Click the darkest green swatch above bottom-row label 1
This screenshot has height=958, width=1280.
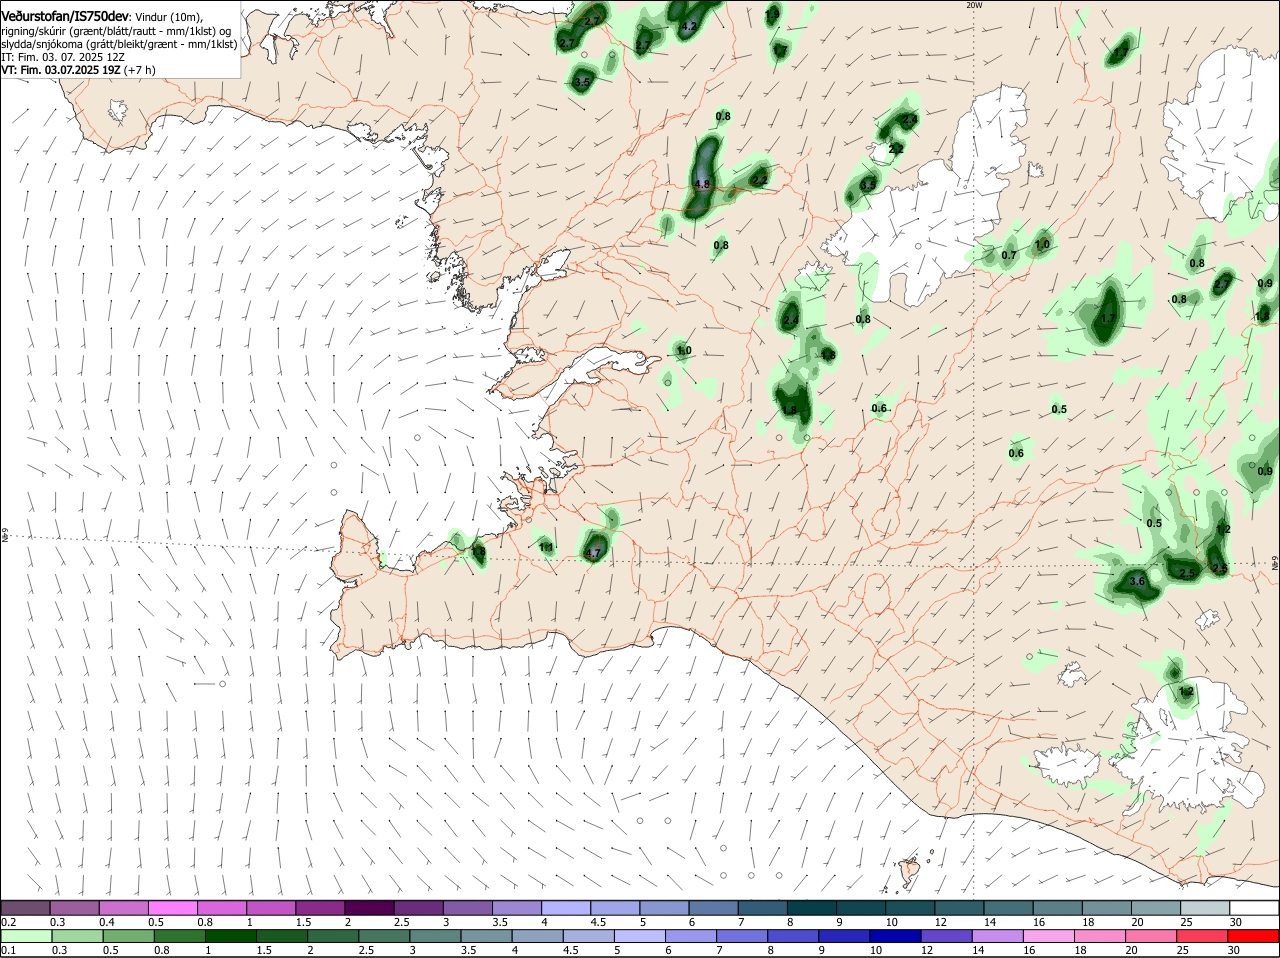pyautogui.click(x=231, y=936)
